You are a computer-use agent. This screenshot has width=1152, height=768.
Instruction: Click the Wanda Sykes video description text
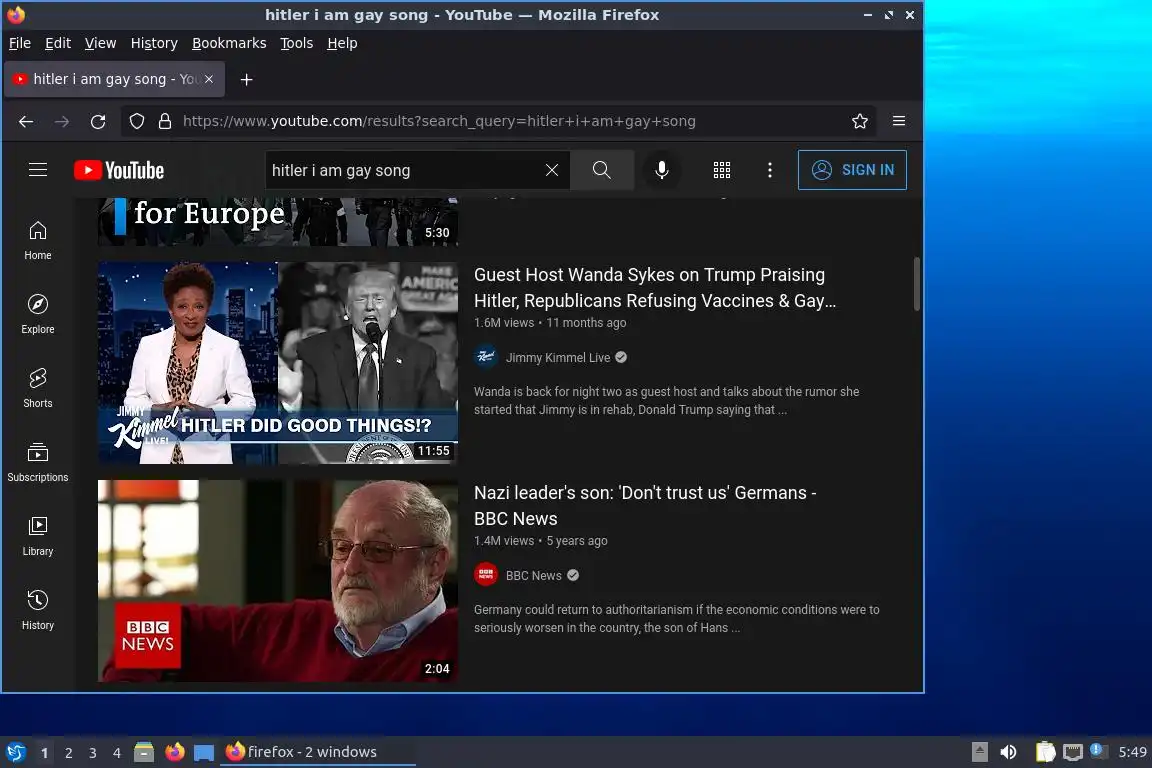pyautogui.click(x=666, y=401)
